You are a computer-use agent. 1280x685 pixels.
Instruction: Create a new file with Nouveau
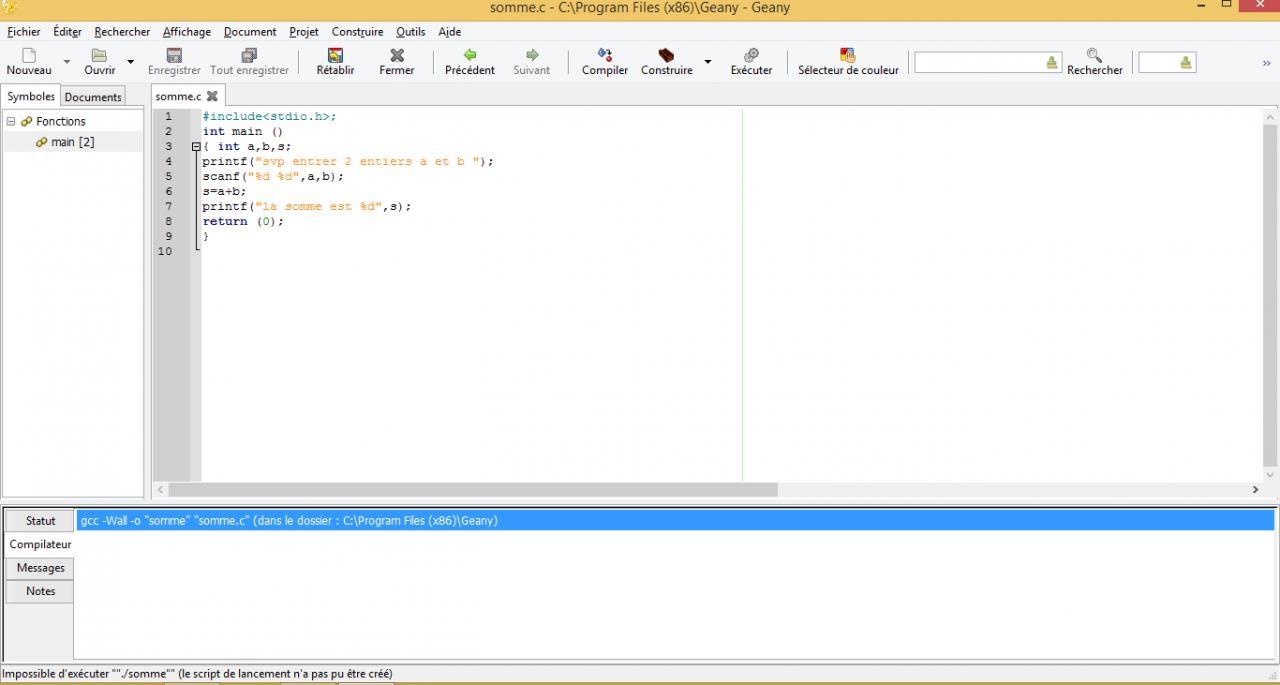pyautogui.click(x=29, y=56)
